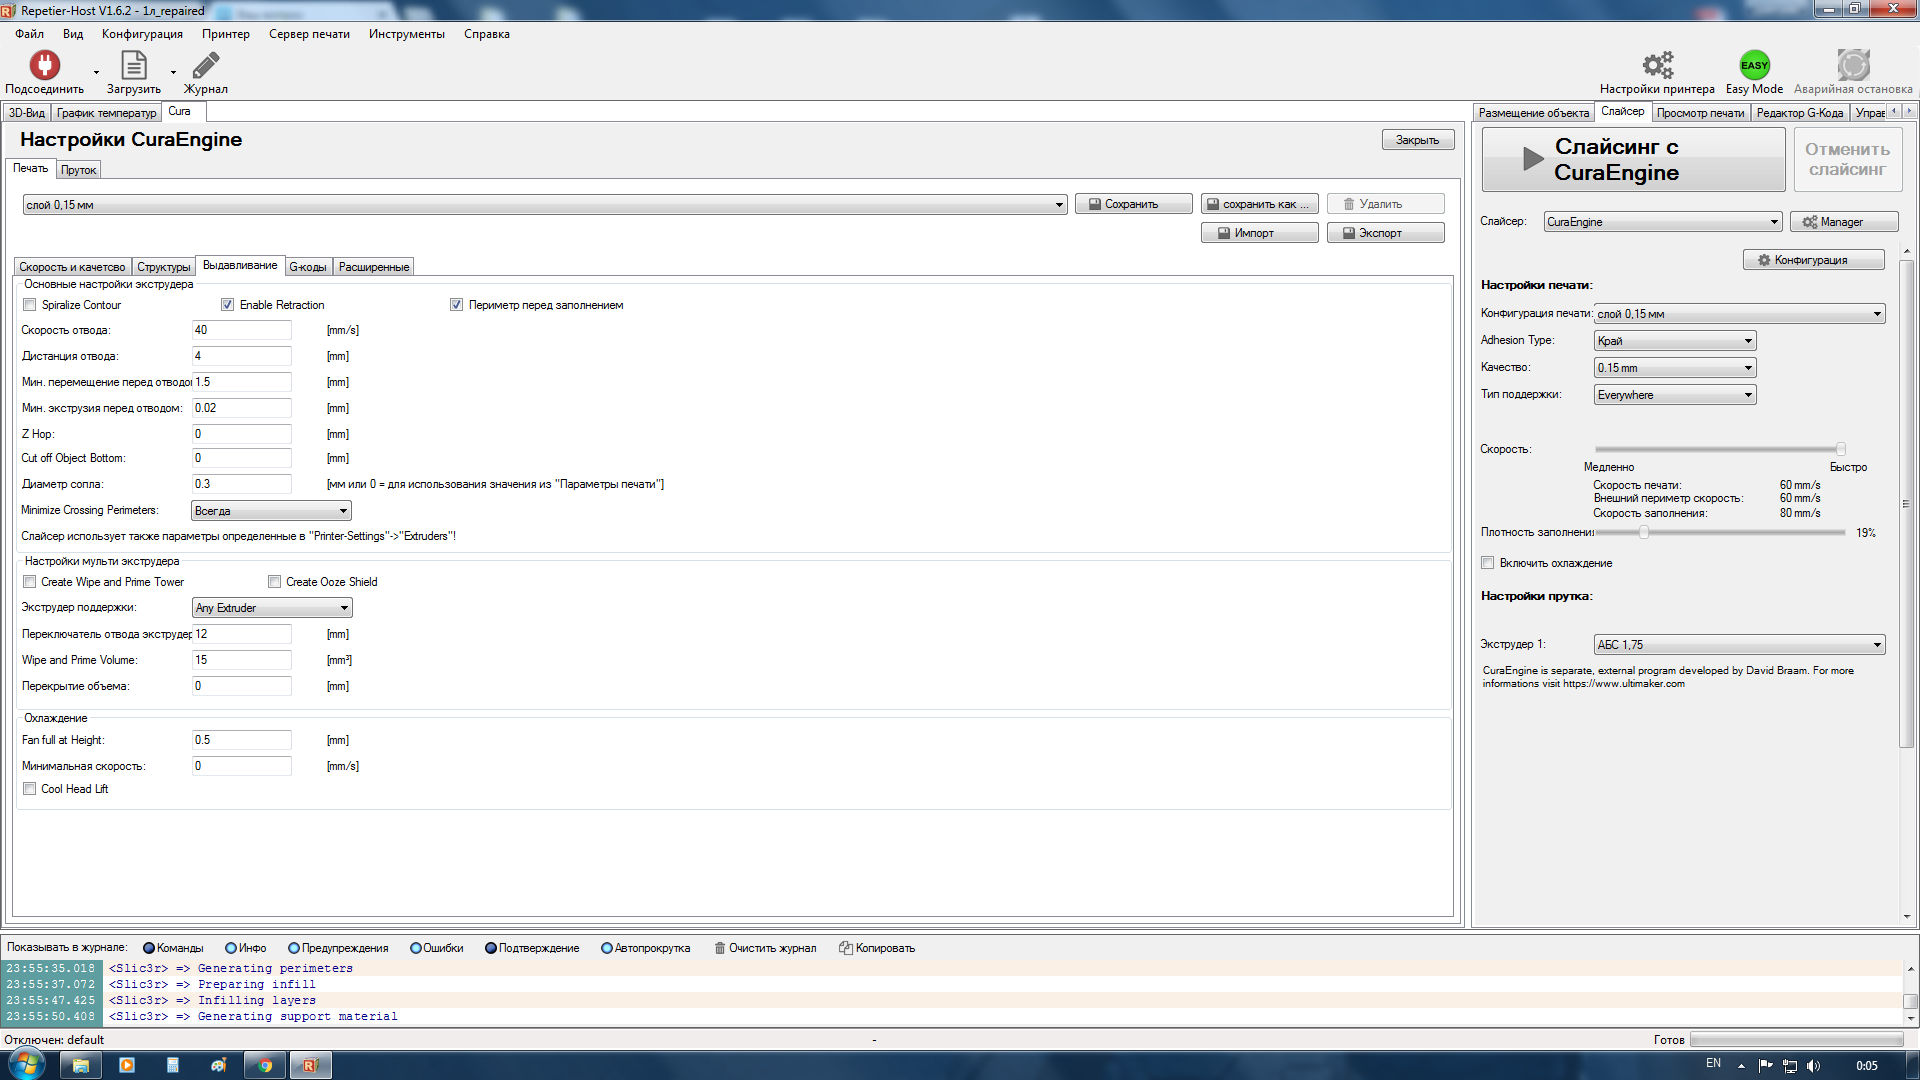
Task: Click the Connect plug icon
Action: (44, 66)
